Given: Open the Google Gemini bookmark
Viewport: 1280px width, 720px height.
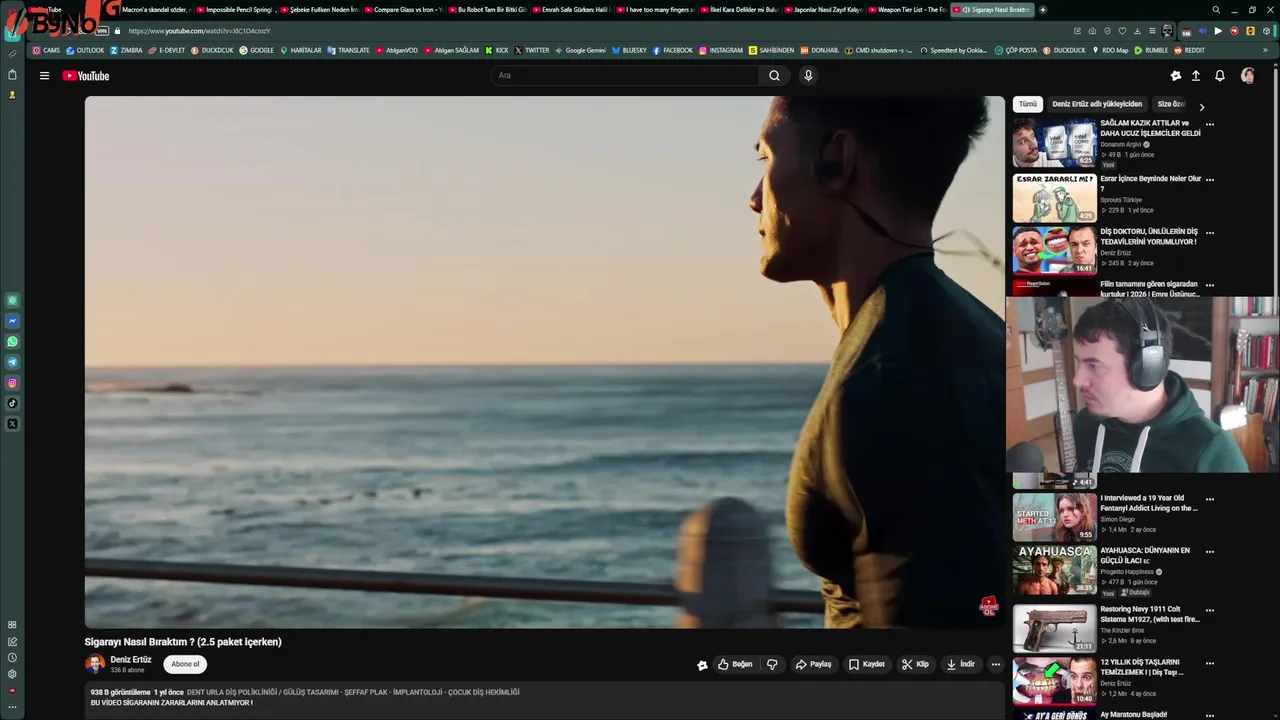Looking at the screenshot, I should [580, 50].
